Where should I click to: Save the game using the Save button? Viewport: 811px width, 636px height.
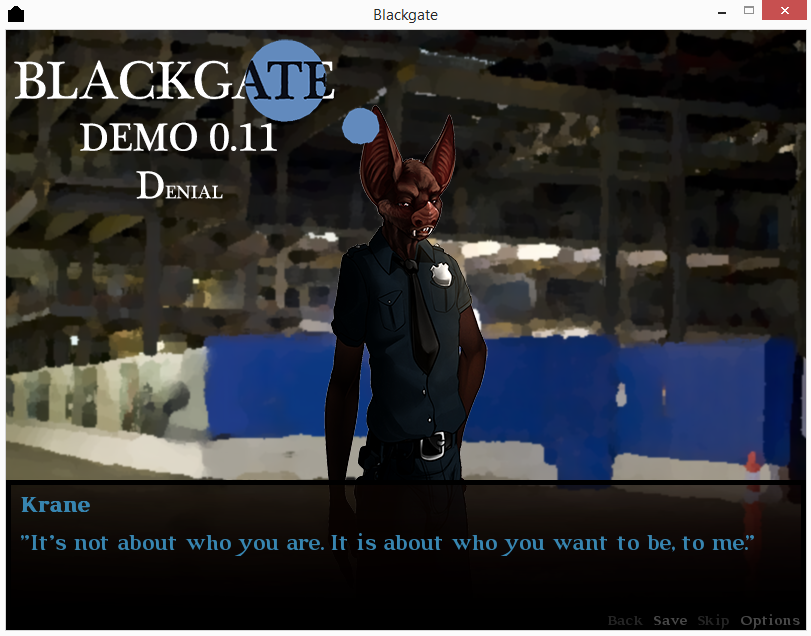(x=670, y=620)
